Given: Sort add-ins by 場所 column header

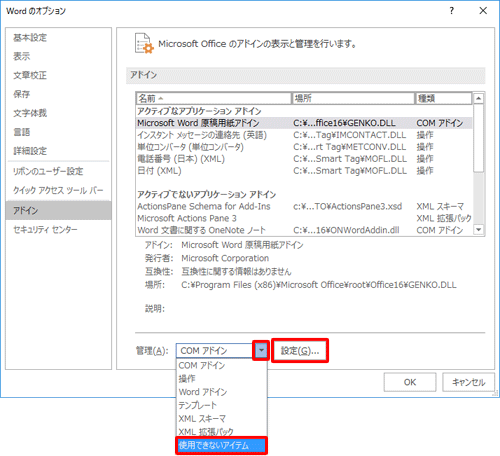Looking at the screenshot, I should point(353,98).
